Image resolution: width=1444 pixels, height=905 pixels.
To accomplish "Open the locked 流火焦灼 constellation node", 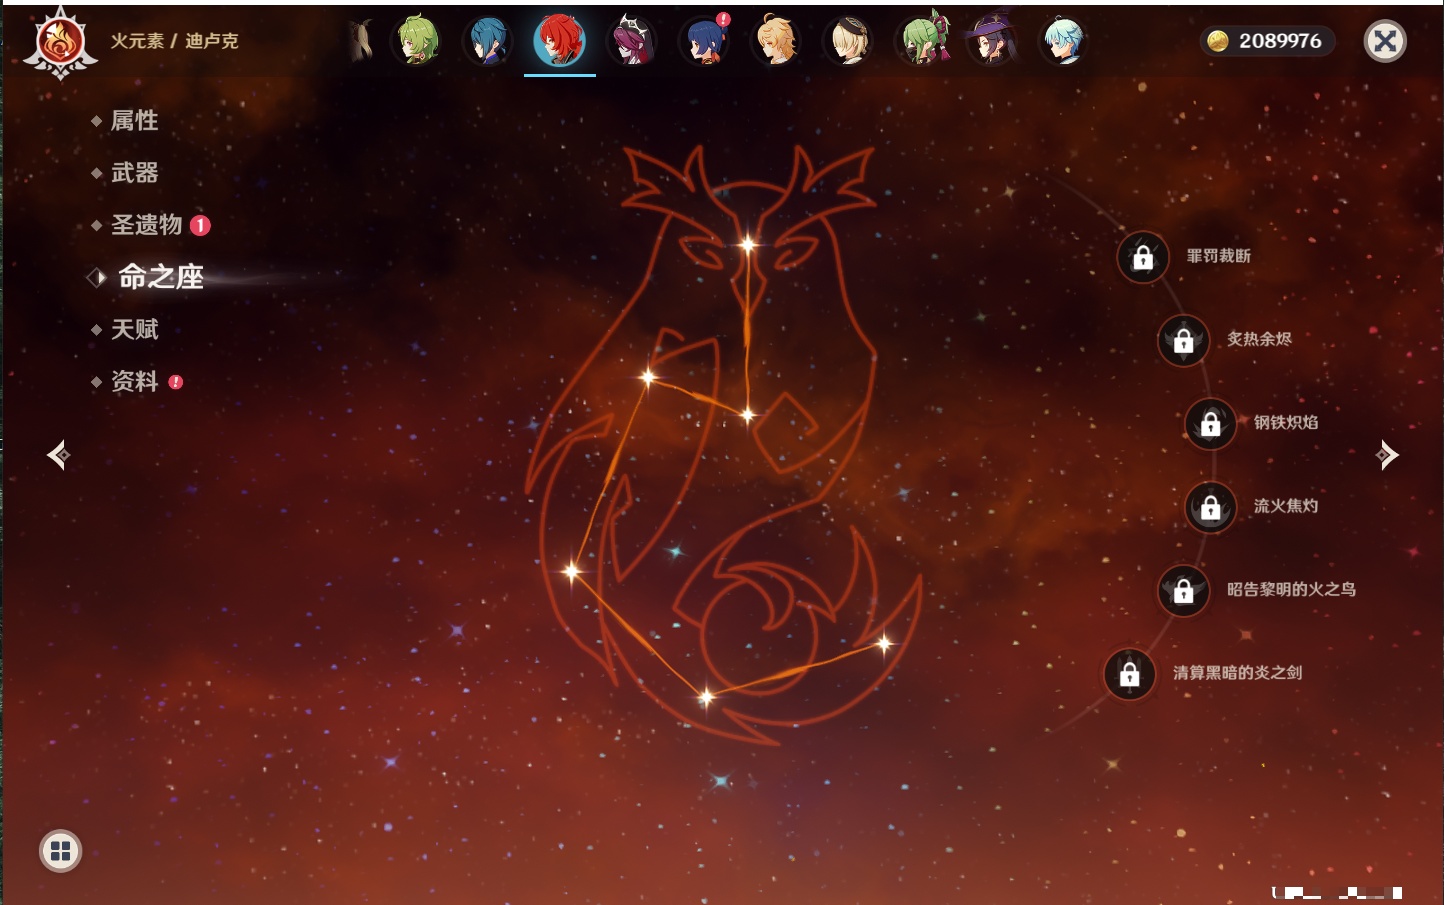I will 1210,508.
